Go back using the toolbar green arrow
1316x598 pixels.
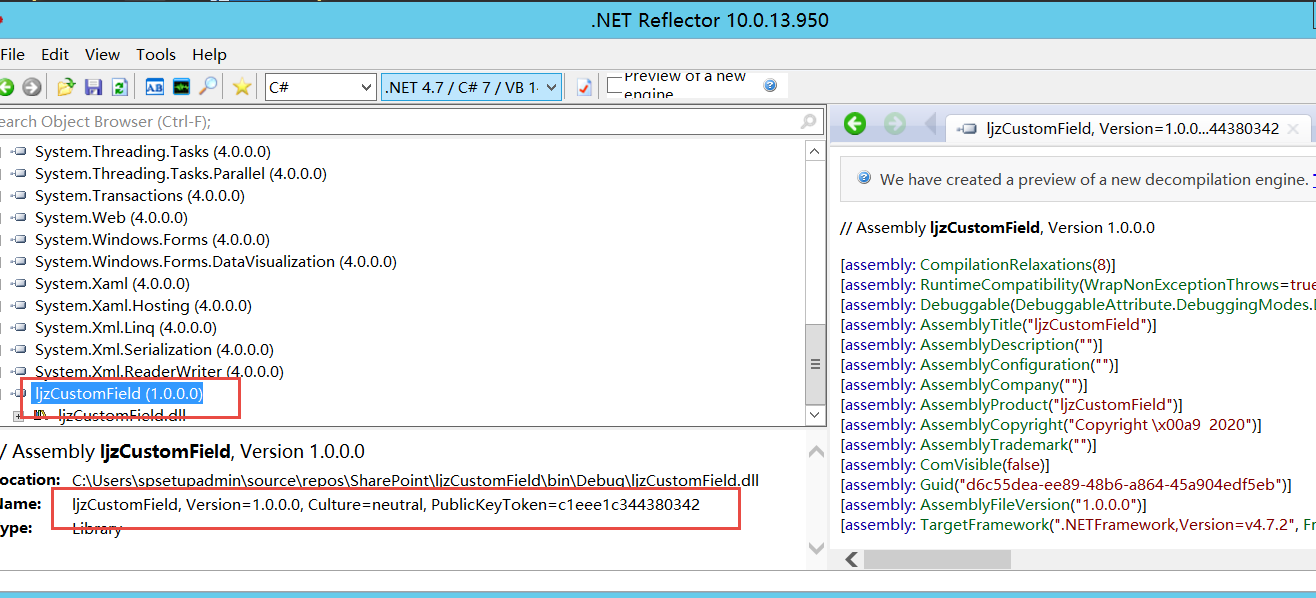(6, 87)
